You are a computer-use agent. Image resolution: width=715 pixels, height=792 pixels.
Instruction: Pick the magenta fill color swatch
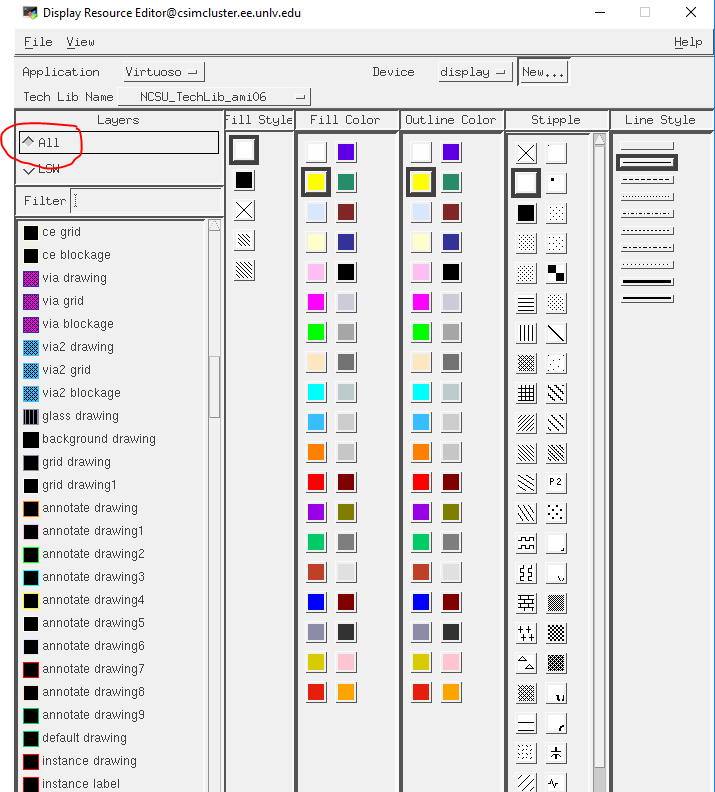click(316, 302)
